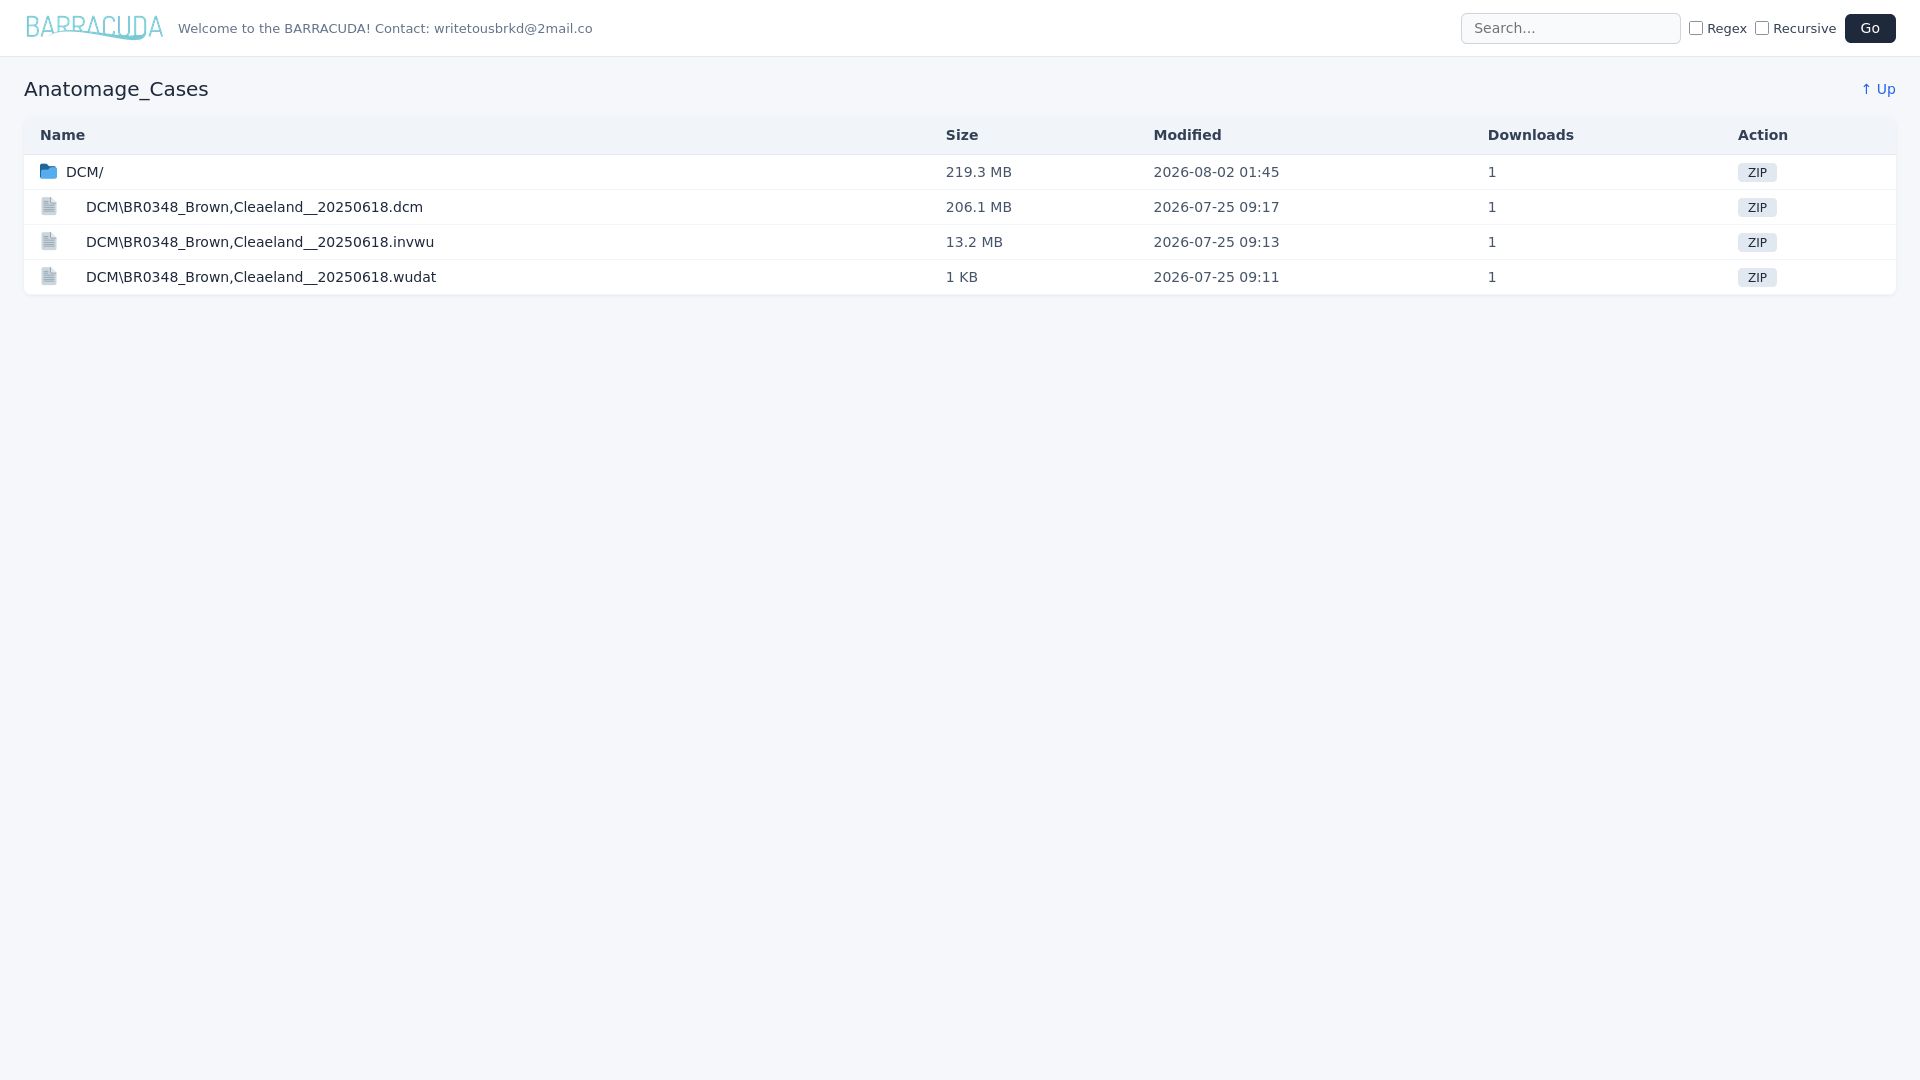
Task: Enable the Recursive checkbox
Action: (x=1762, y=28)
